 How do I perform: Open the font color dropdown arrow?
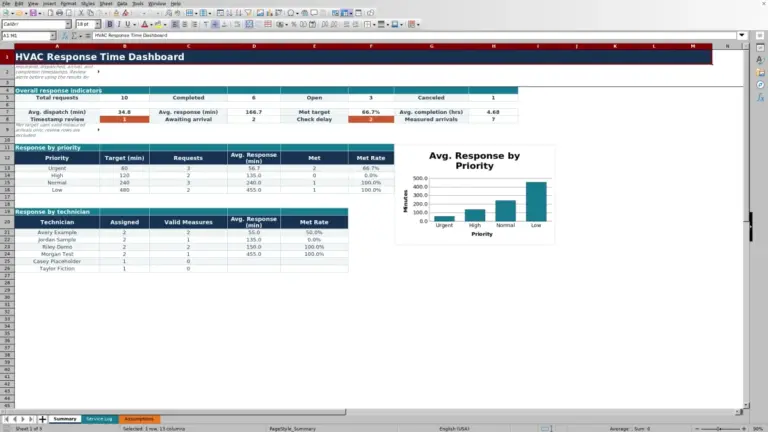click(x=151, y=24)
